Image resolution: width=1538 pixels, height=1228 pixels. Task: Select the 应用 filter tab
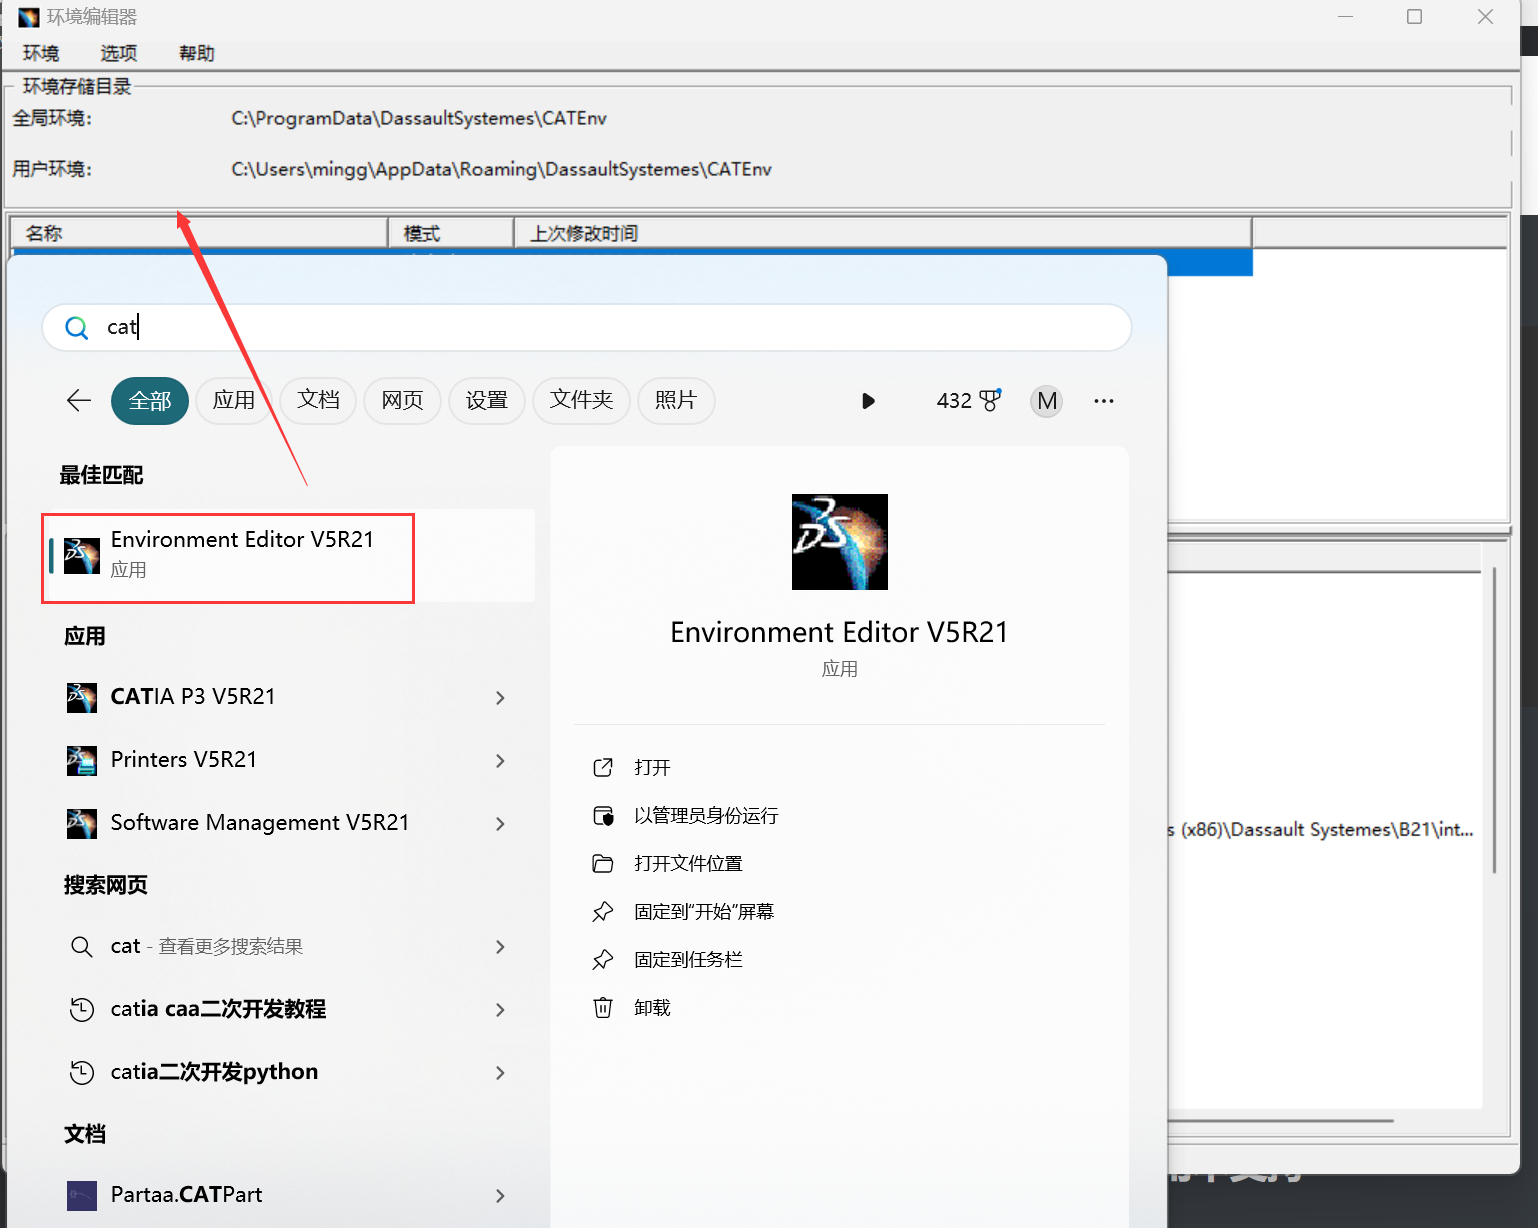pos(234,401)
